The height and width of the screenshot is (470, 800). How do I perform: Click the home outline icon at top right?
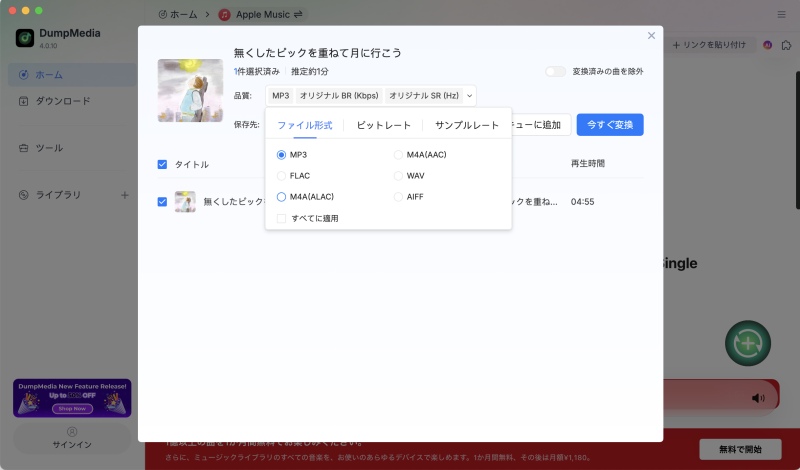(786, 45)
